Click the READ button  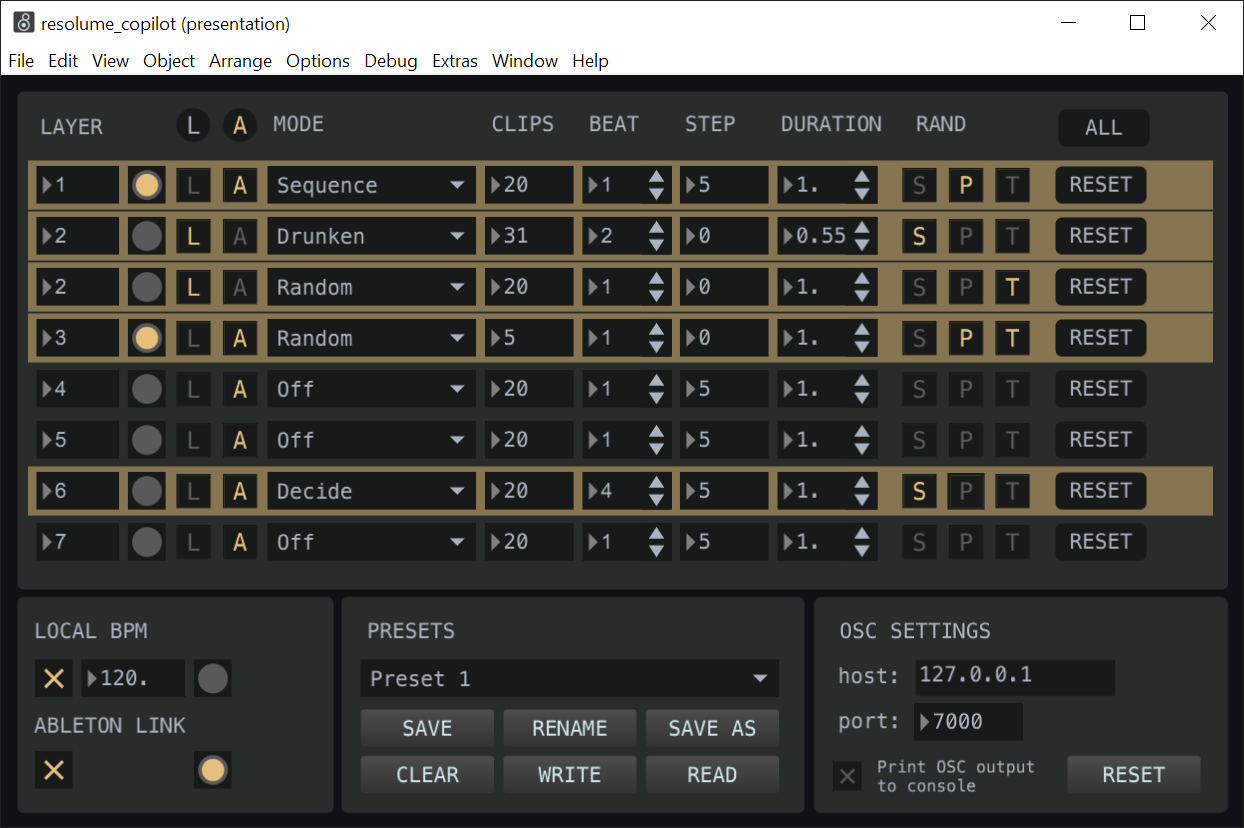(x=712, y=775)
